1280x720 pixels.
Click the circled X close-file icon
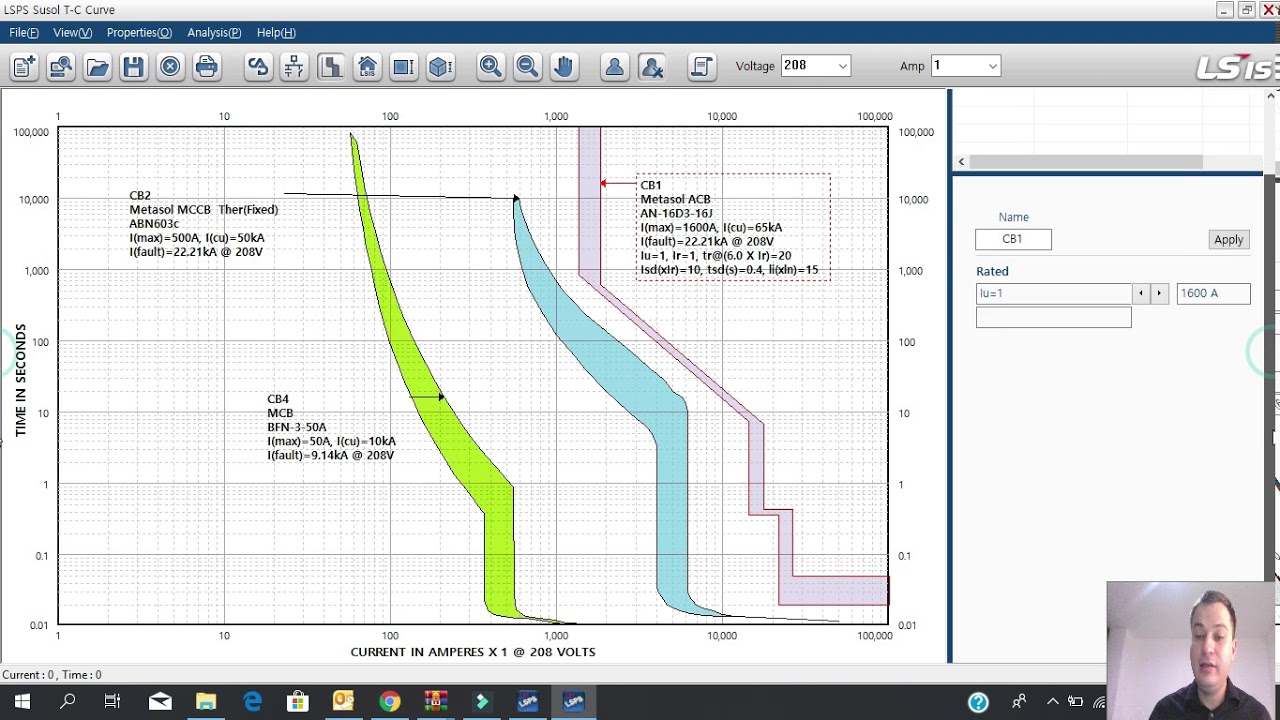(170, 67)
